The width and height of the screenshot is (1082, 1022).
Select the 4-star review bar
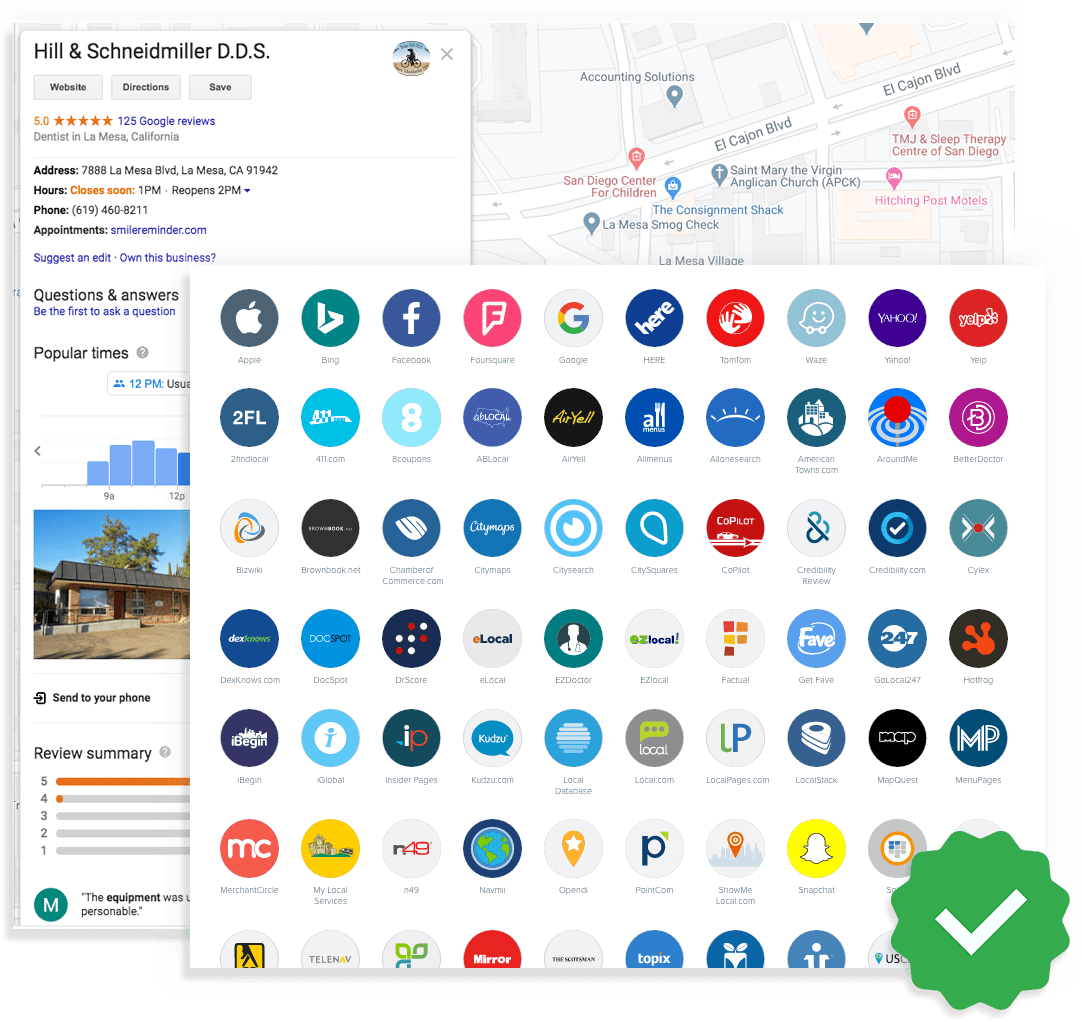click(123, 798)
